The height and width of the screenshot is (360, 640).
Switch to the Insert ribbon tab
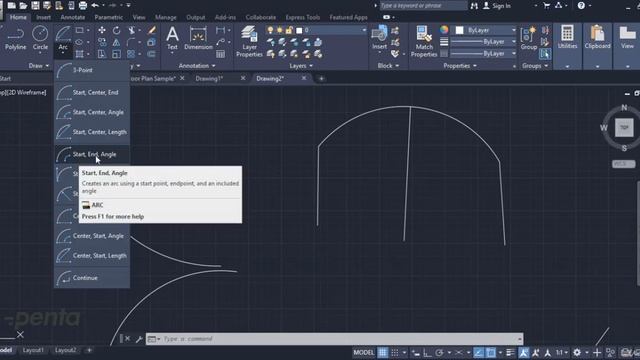(x=43, y=17)
